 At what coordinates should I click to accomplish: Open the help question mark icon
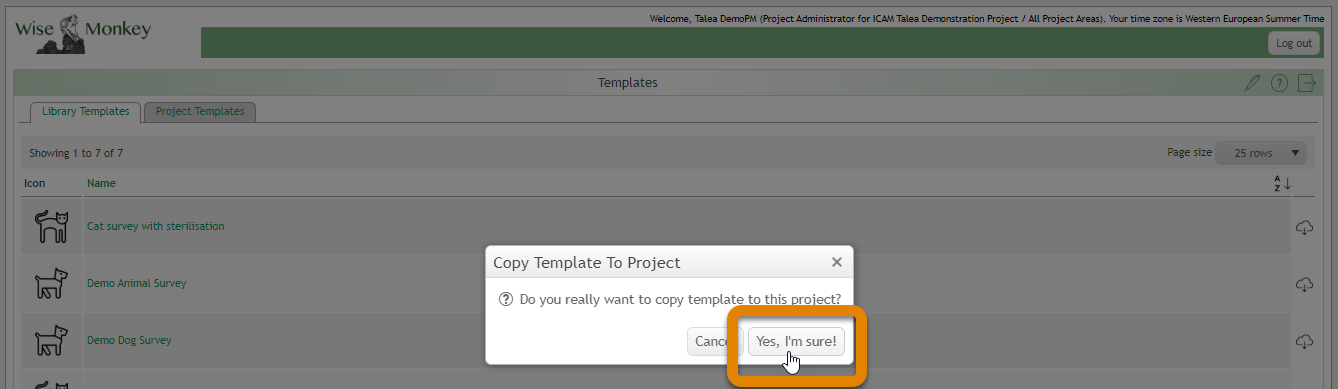pyautogui.click(x=1279, y=83)
